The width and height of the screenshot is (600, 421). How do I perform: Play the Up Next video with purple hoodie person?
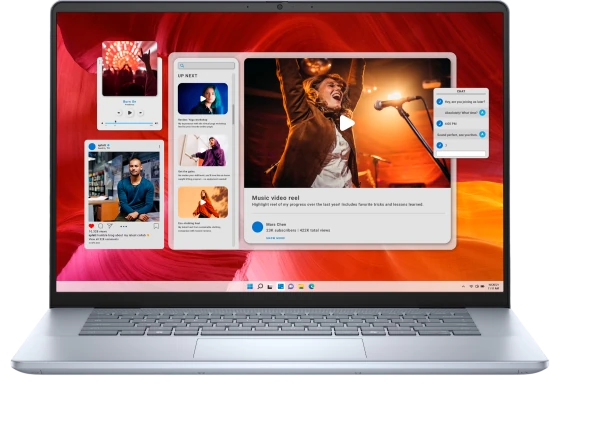[x=203, y=150]
